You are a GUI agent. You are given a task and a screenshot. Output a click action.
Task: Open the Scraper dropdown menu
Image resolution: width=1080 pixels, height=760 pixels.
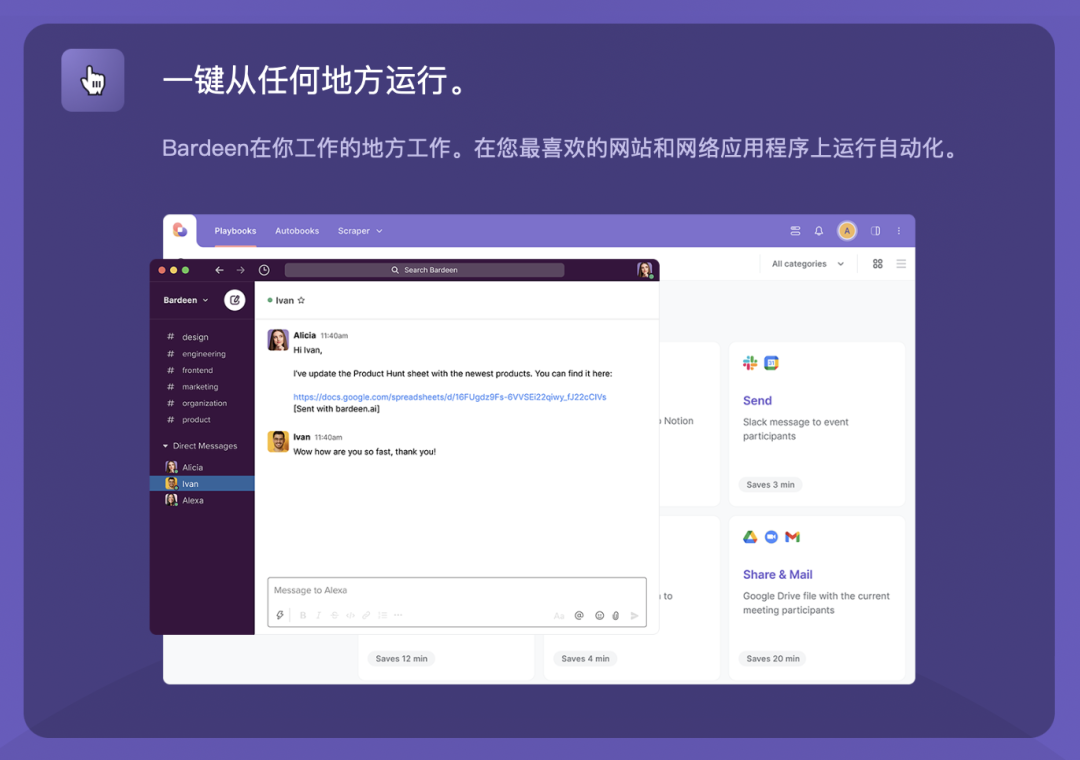360,231
